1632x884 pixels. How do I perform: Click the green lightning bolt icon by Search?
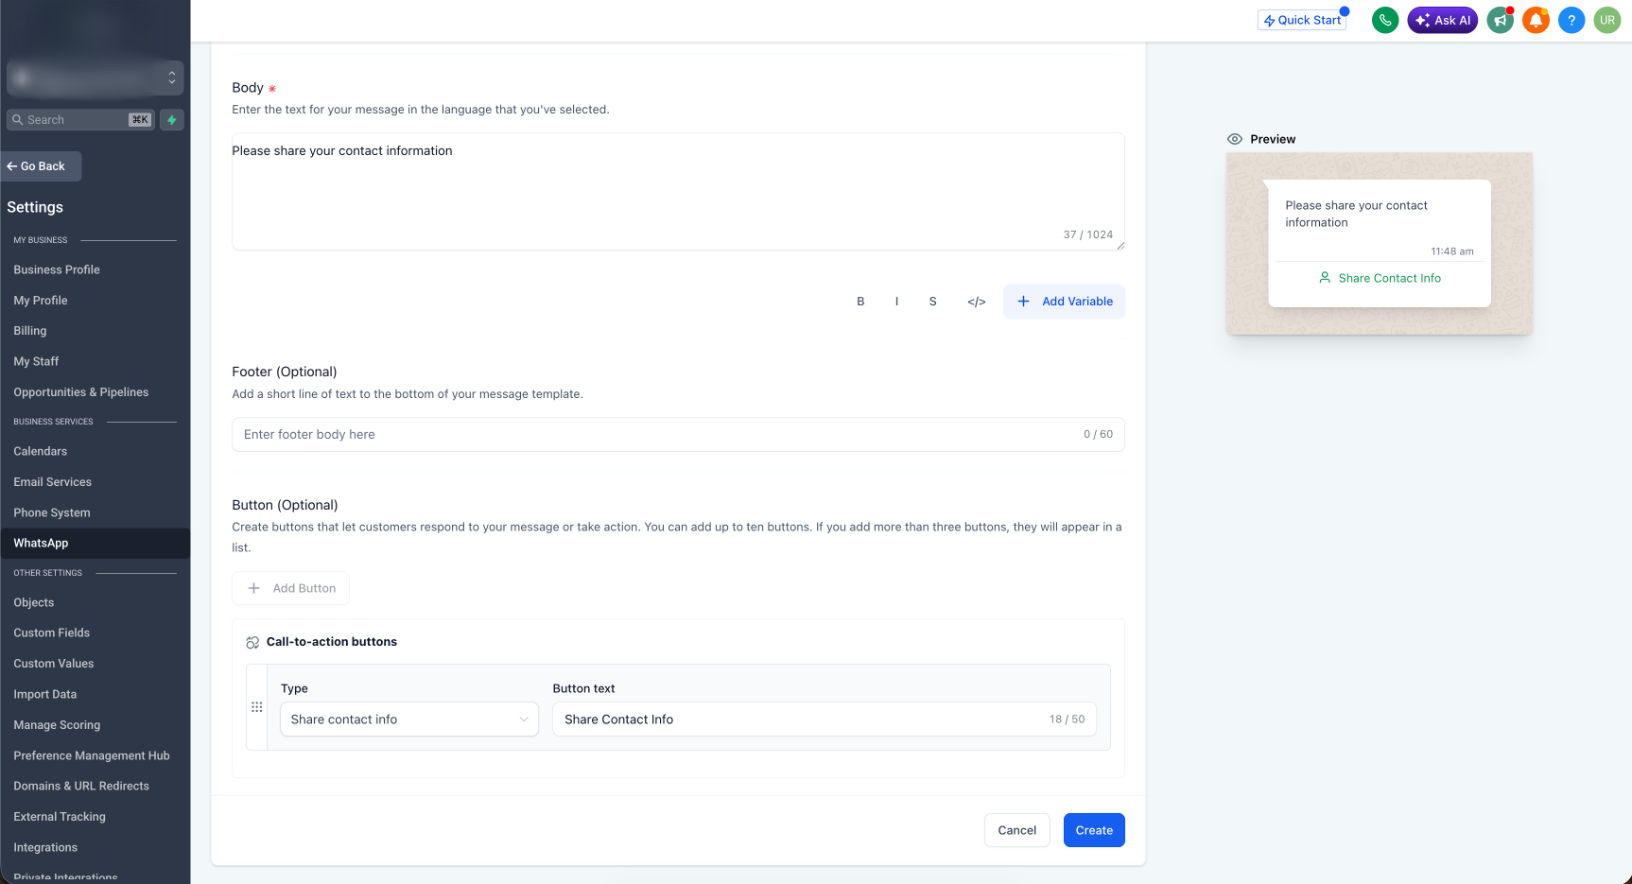tap(172, 120)
